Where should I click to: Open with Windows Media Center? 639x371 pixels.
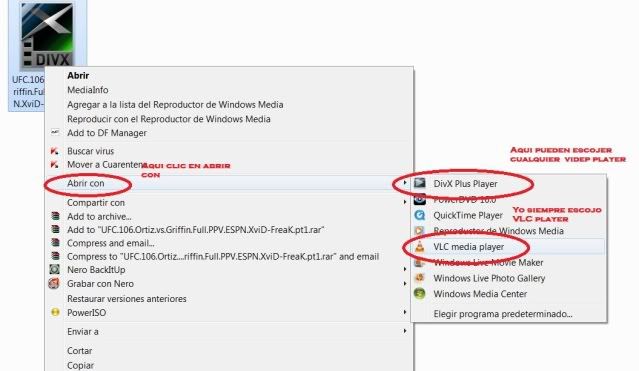(x=480, y=294)
